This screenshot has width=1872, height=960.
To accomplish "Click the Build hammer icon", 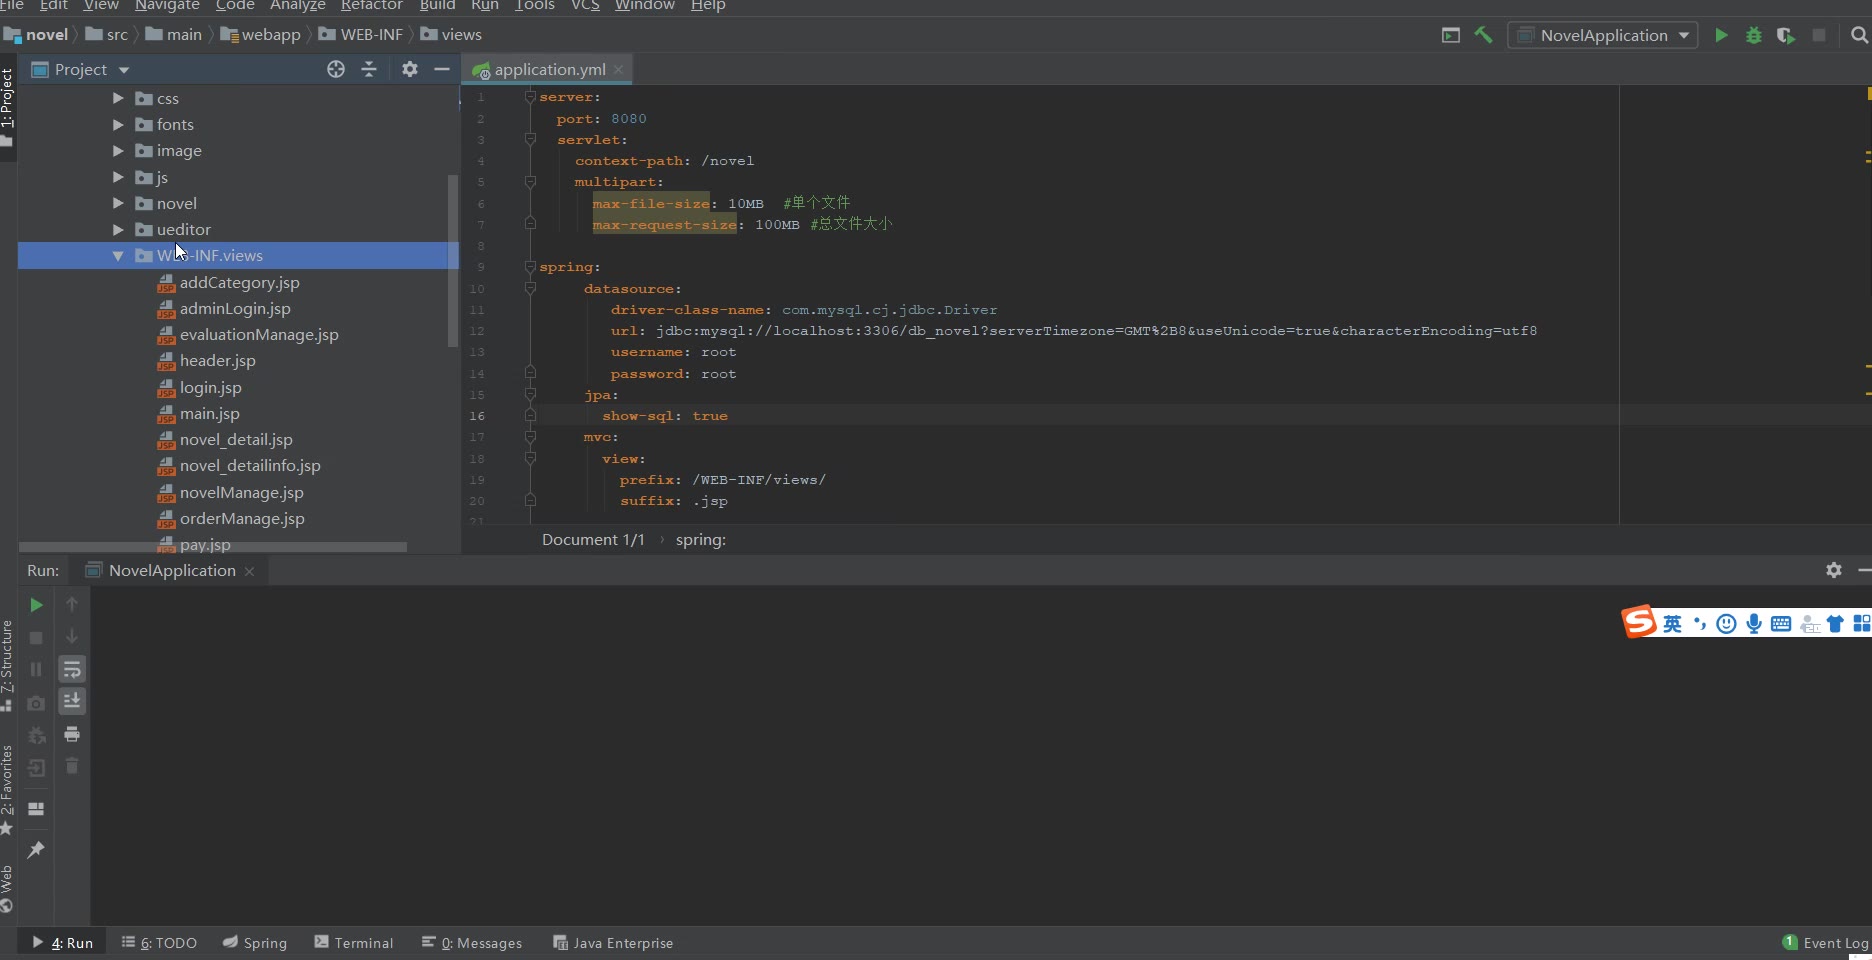I will click(x=1483, y=35).
